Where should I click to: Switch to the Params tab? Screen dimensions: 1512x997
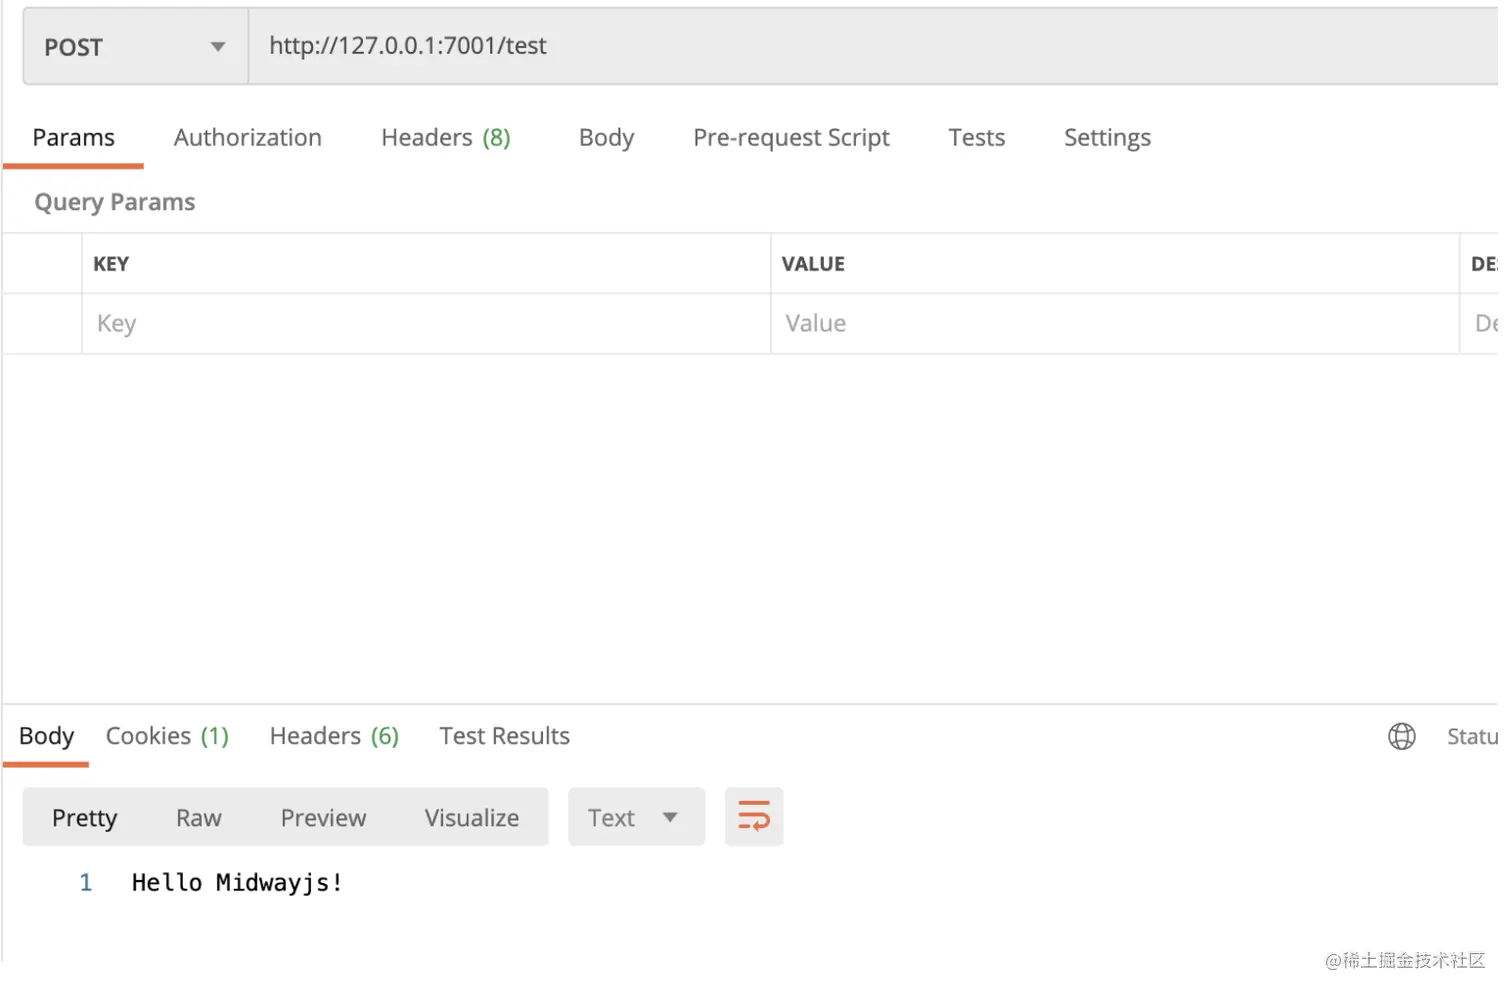73,138
